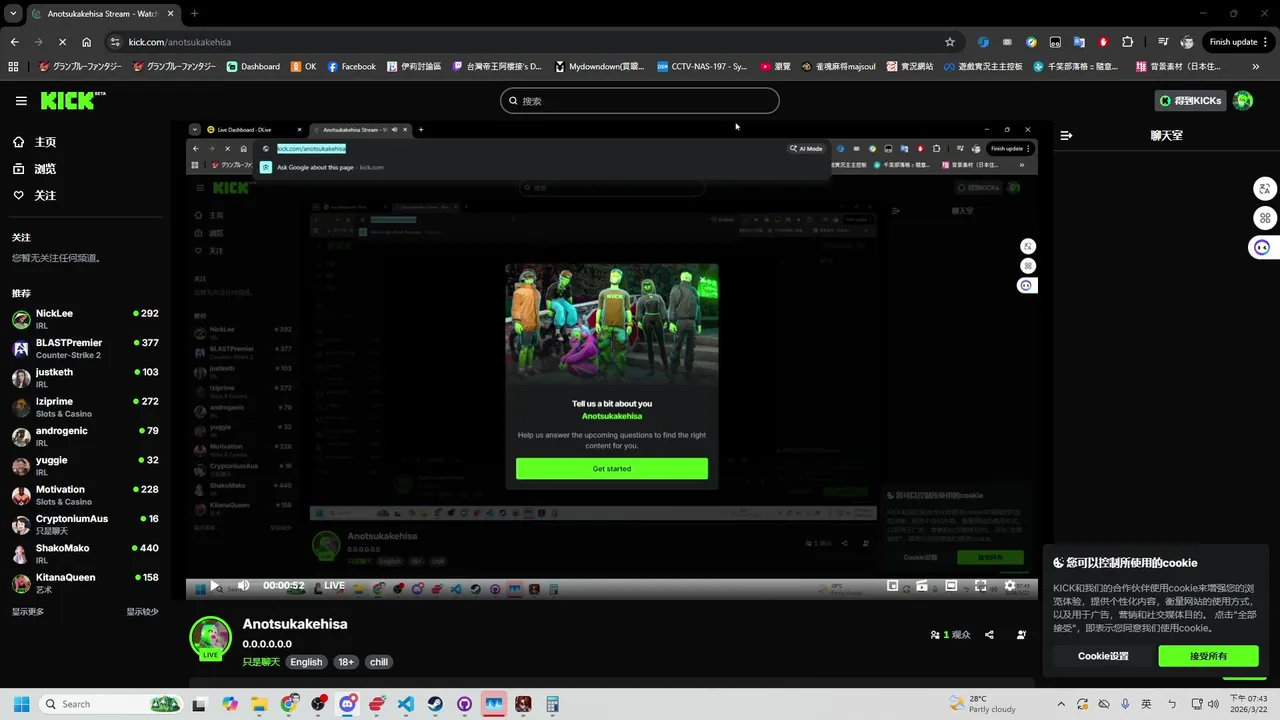1280x720 pixels.
Task: Toggle fullscreen in video player
Action: [980, 586]
